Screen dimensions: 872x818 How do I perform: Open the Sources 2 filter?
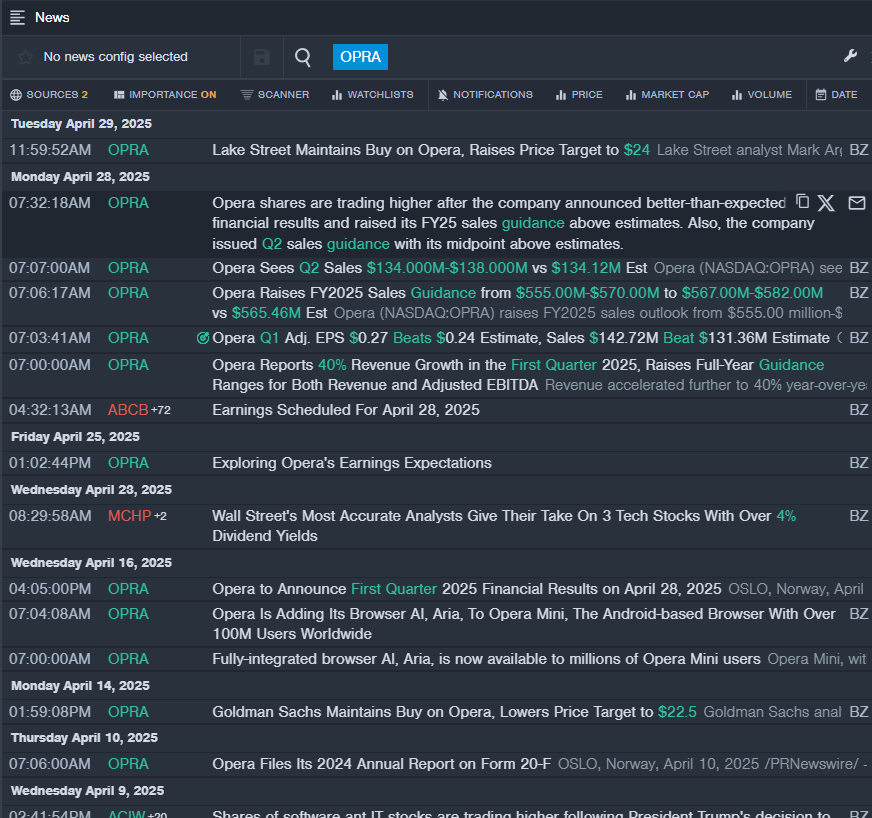coord(49,95)
